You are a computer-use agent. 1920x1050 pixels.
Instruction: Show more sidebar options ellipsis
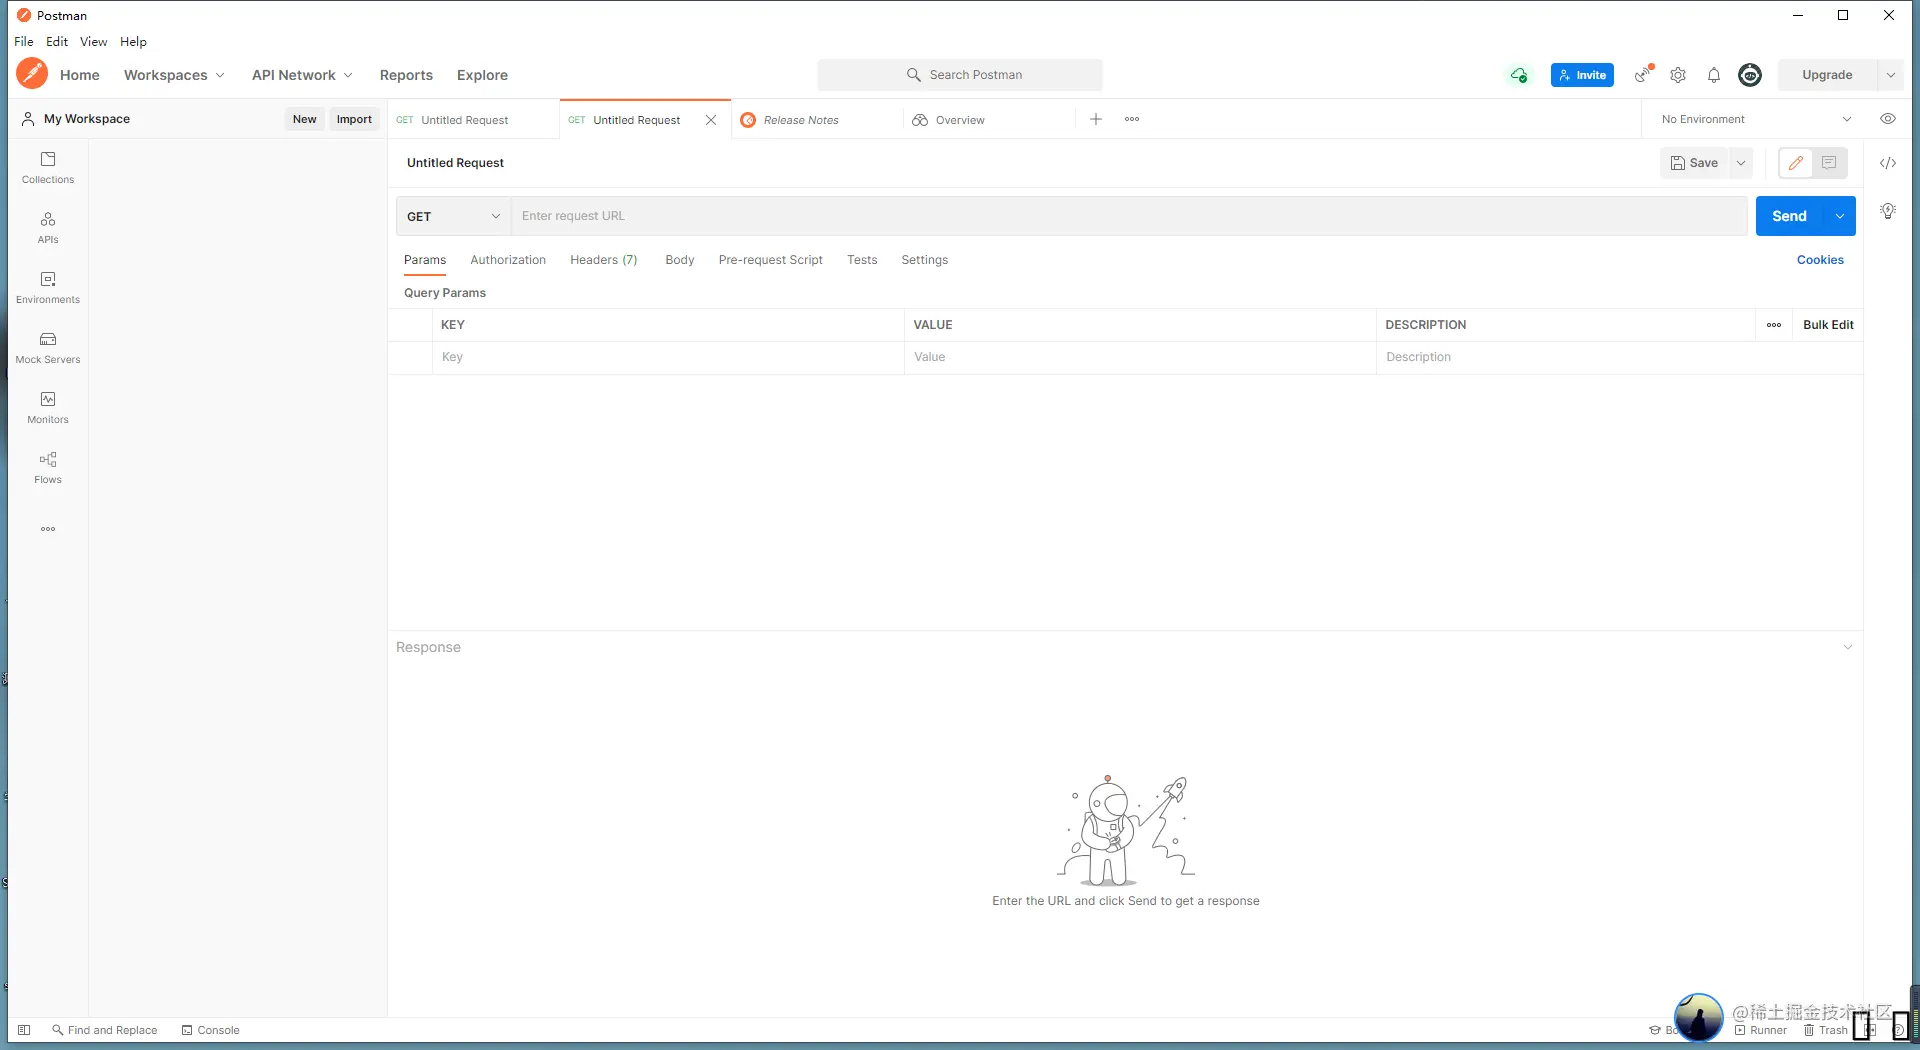click(x=48, y=529)
